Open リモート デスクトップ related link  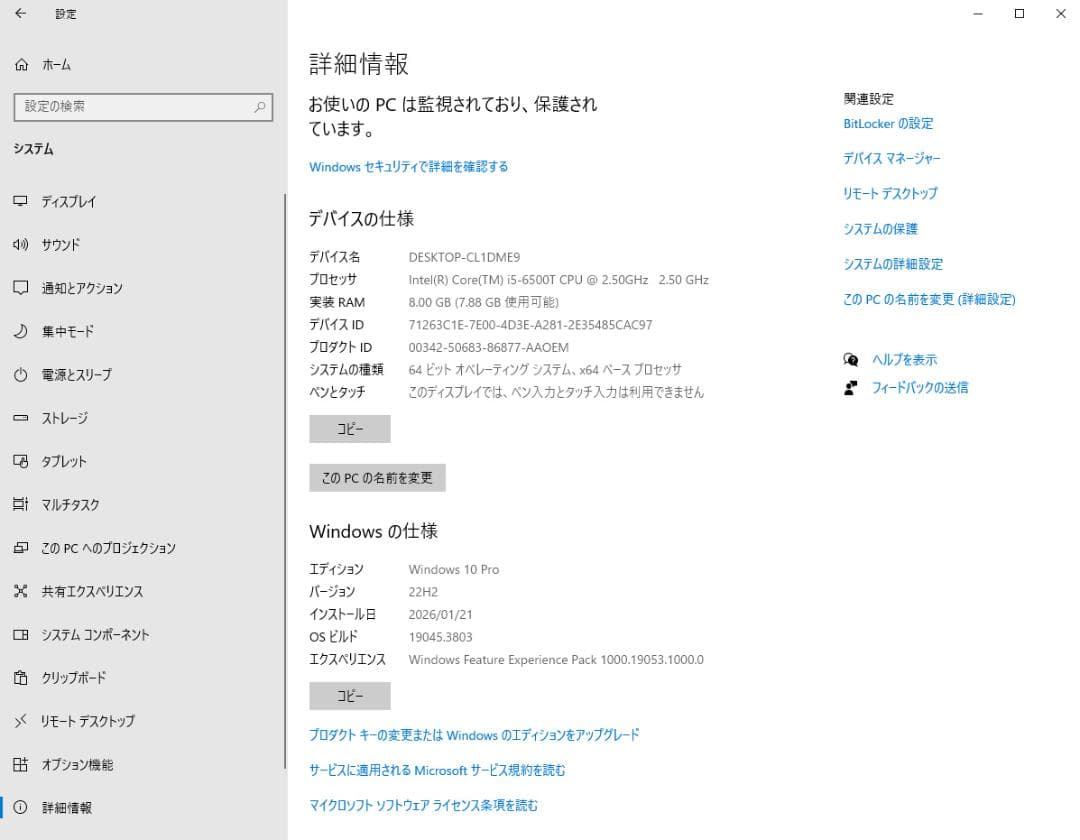click(890, 193)
